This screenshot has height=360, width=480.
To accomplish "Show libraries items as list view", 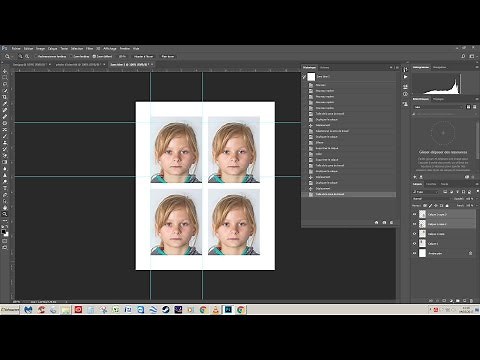I will click(x=474, y=107).
